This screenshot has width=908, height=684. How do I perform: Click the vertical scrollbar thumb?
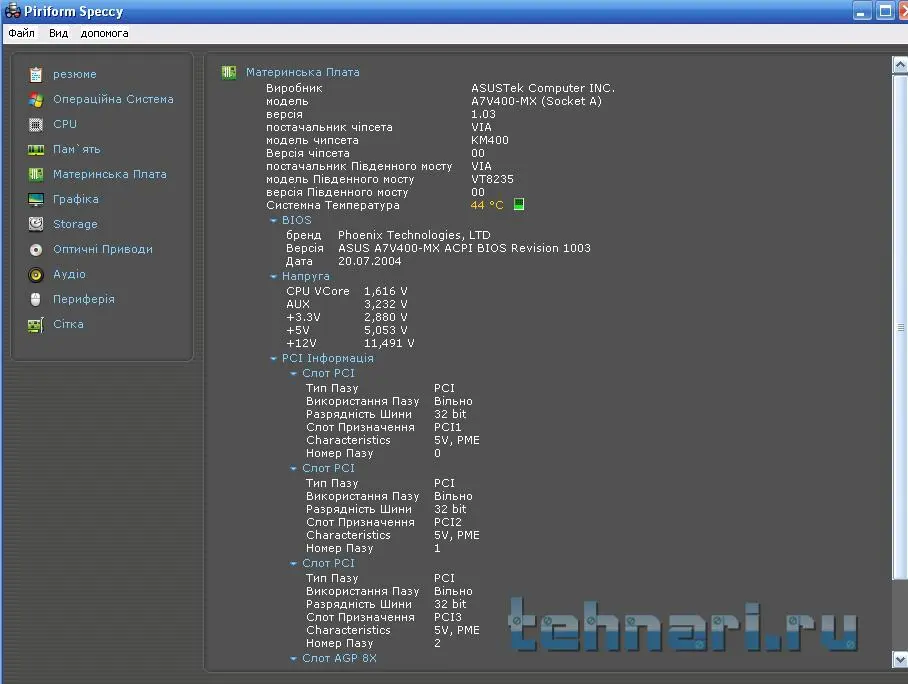pyautogui.click(x=900, y=326)
